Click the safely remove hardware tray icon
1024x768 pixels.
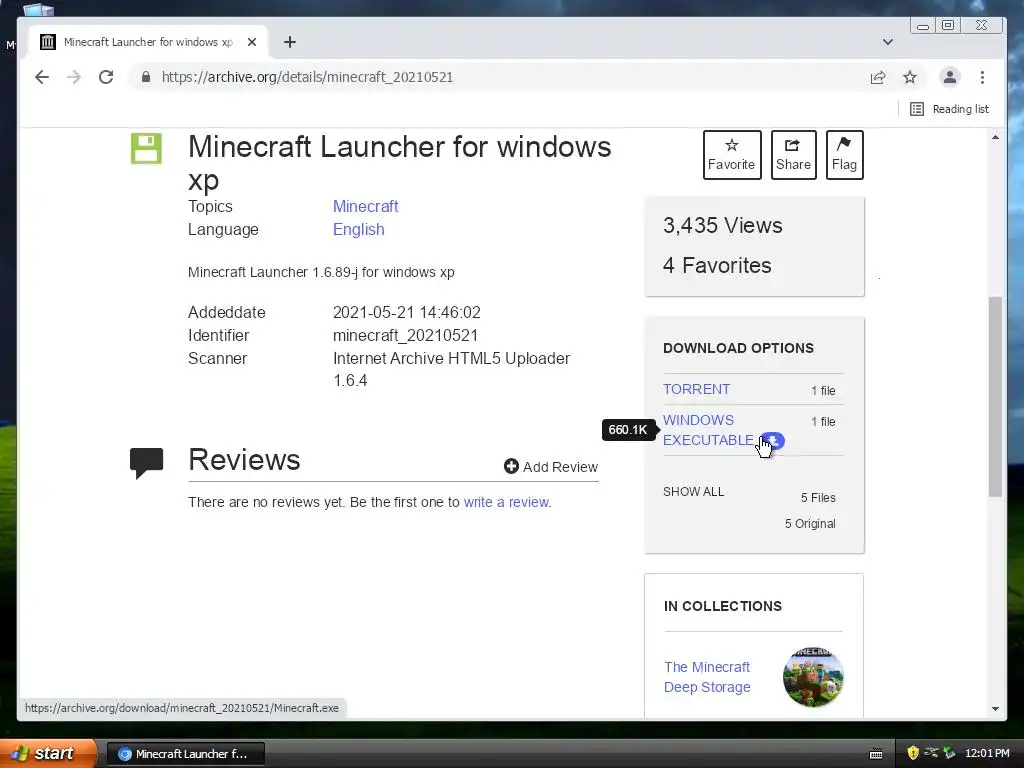coord(949,753)
